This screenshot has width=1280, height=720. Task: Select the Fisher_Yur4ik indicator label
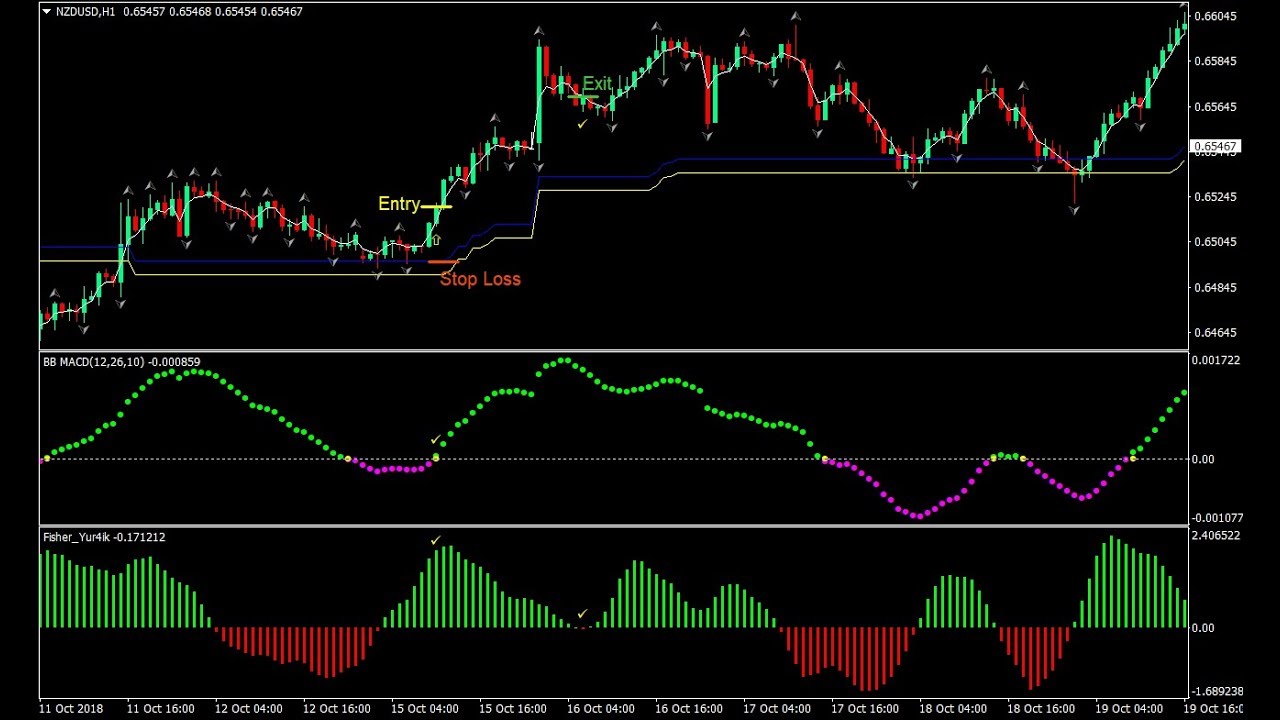coord(77,538)
